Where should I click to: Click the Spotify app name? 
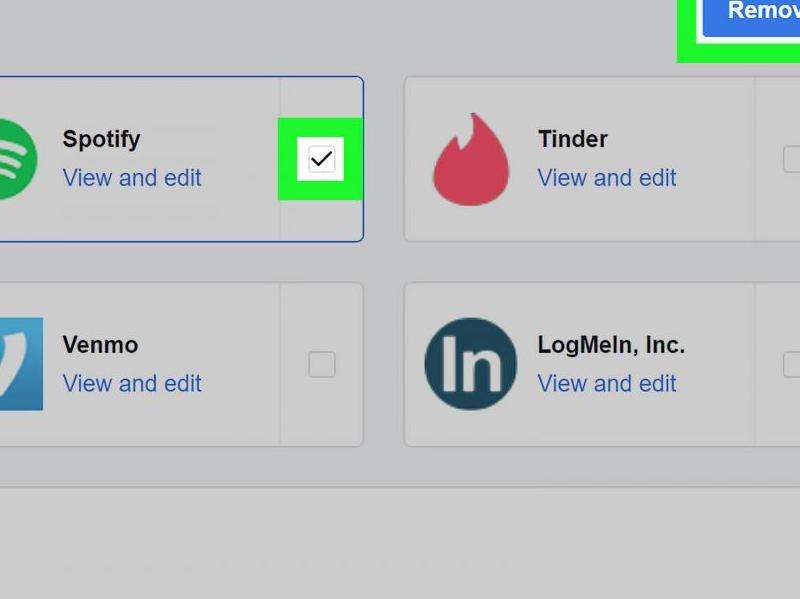coord(101,139)
